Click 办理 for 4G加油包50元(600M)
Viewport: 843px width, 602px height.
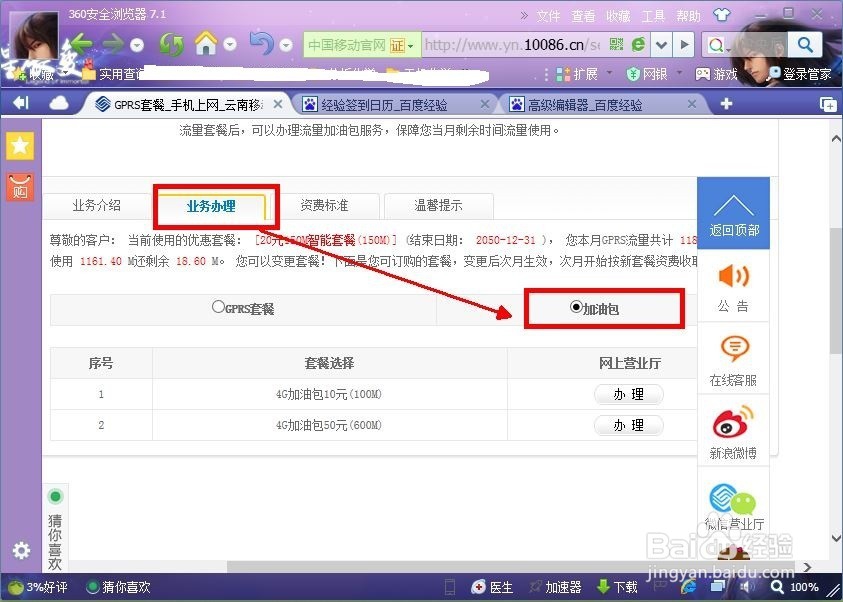[628, 426]
